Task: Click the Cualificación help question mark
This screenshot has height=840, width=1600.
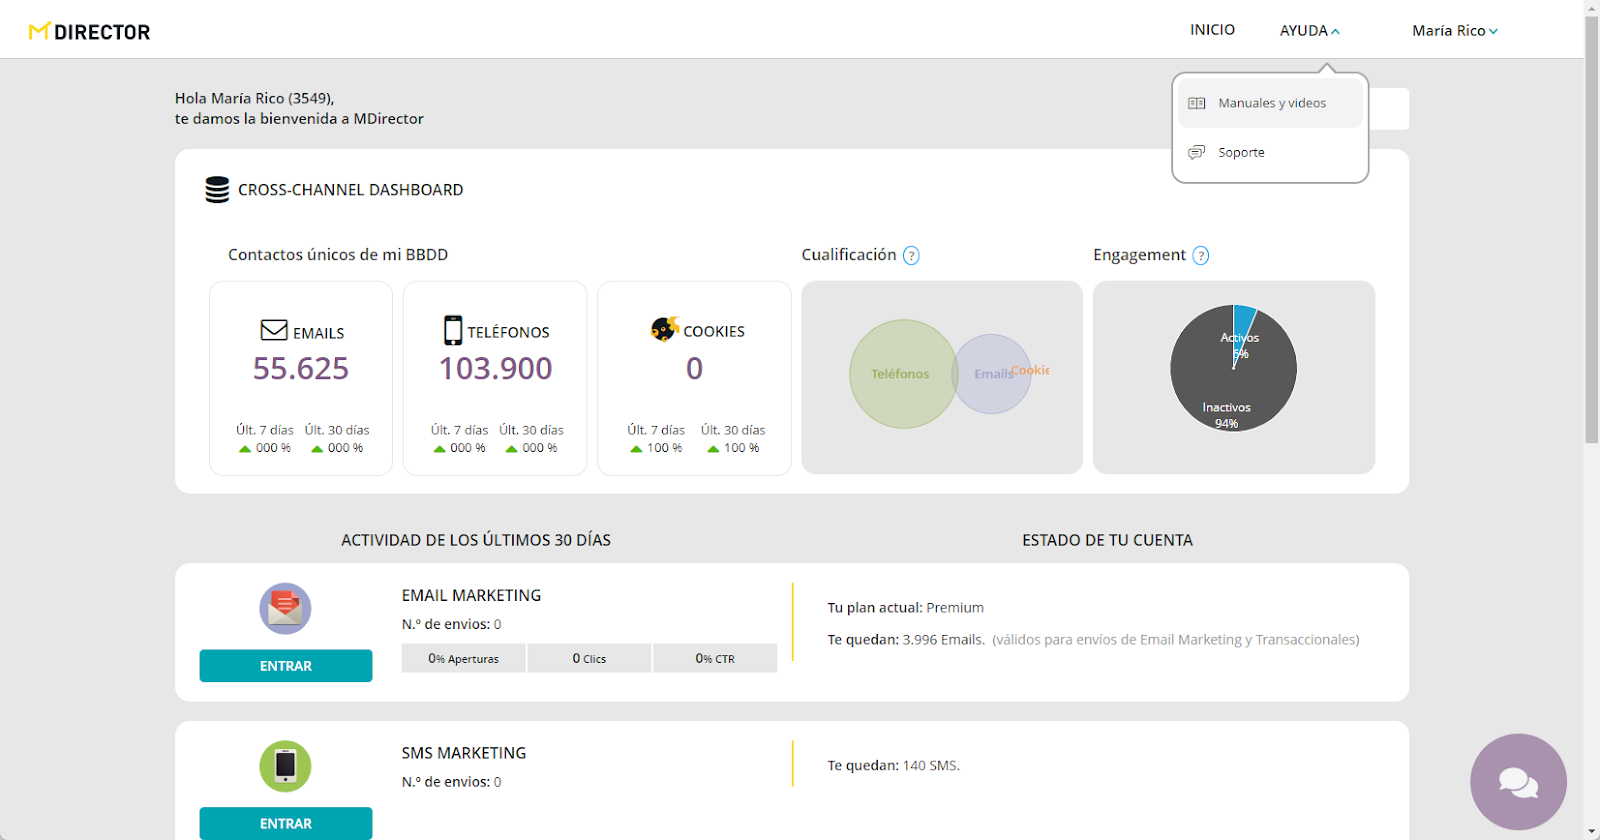Action: (911, 256)
